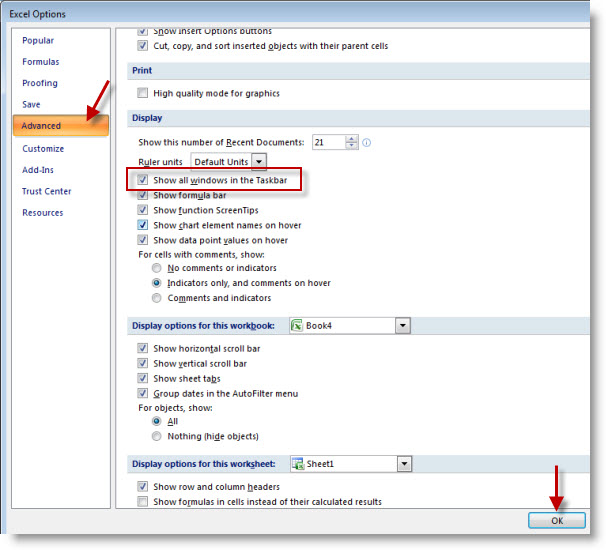Select the Advanced options category
Viewport: 606px width, 550px height.
click(x=61, y=126)
